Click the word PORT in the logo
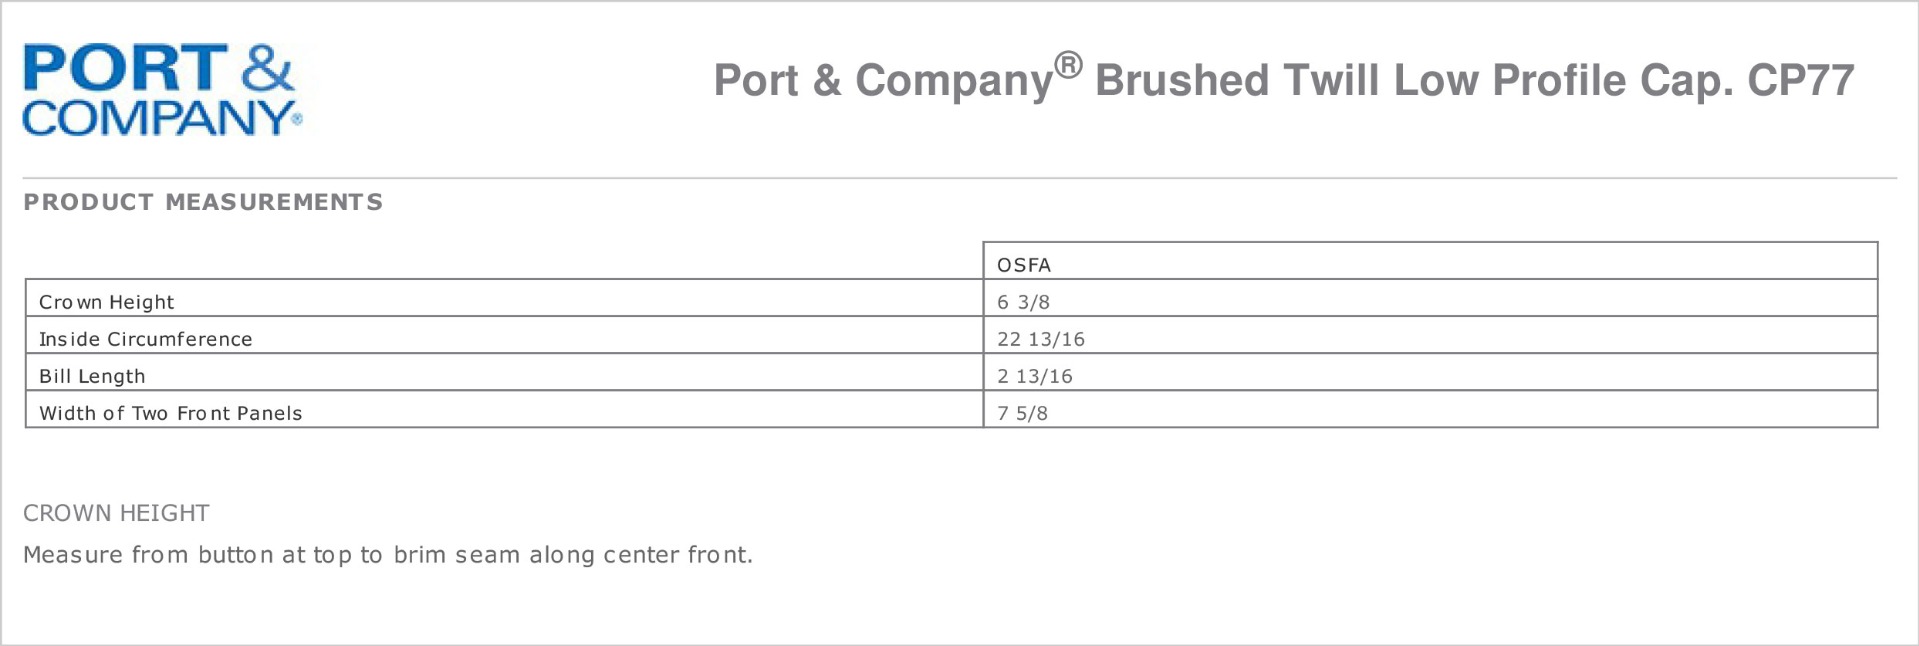This screenshot has width=1919, height=646. [125, 68]
